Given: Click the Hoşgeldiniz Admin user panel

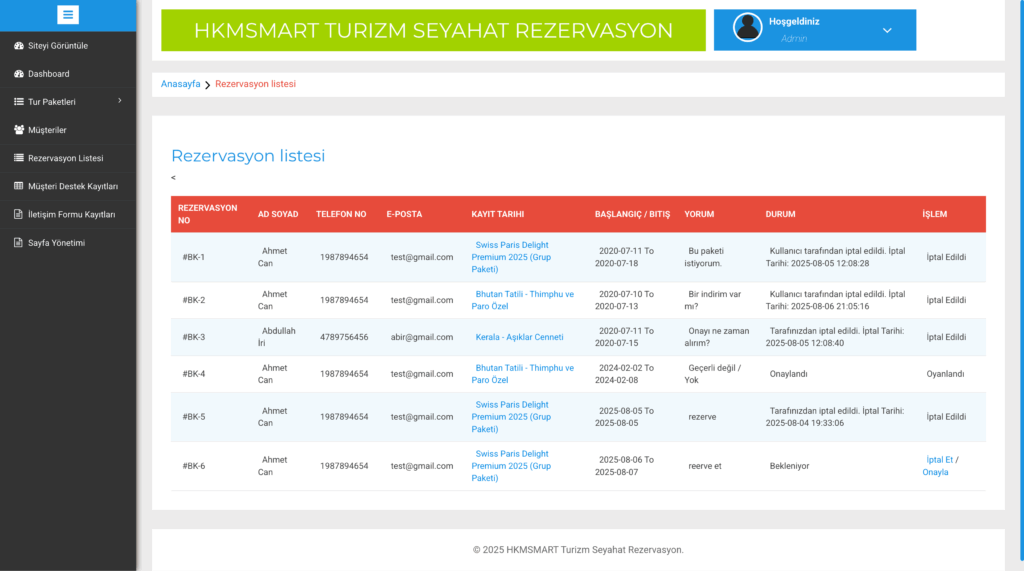Looking at the screenshot, I should coord(814,30).
